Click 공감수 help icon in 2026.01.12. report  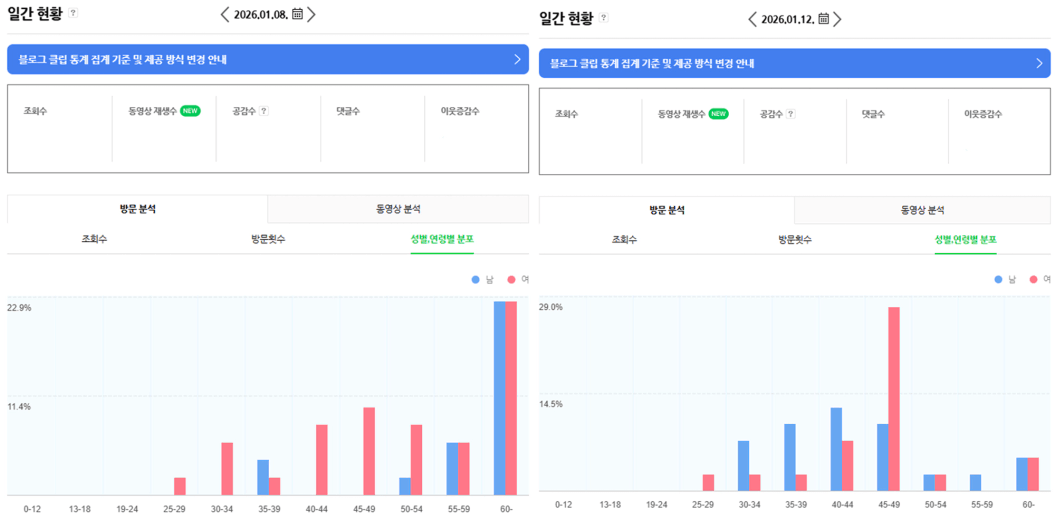click(x=791, y=114)
